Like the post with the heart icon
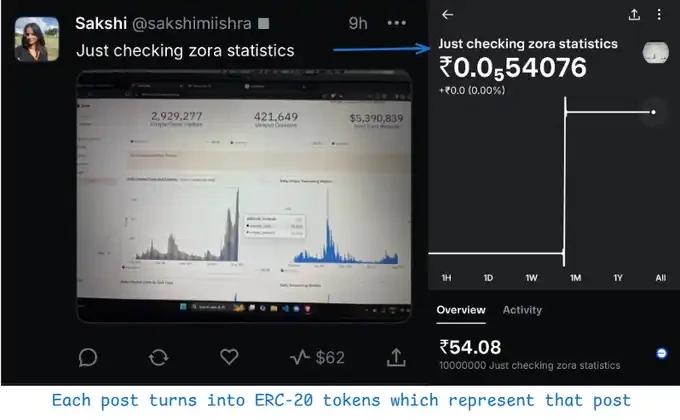The width and height of the screenshot is (680, 420). tap(229, 357)
